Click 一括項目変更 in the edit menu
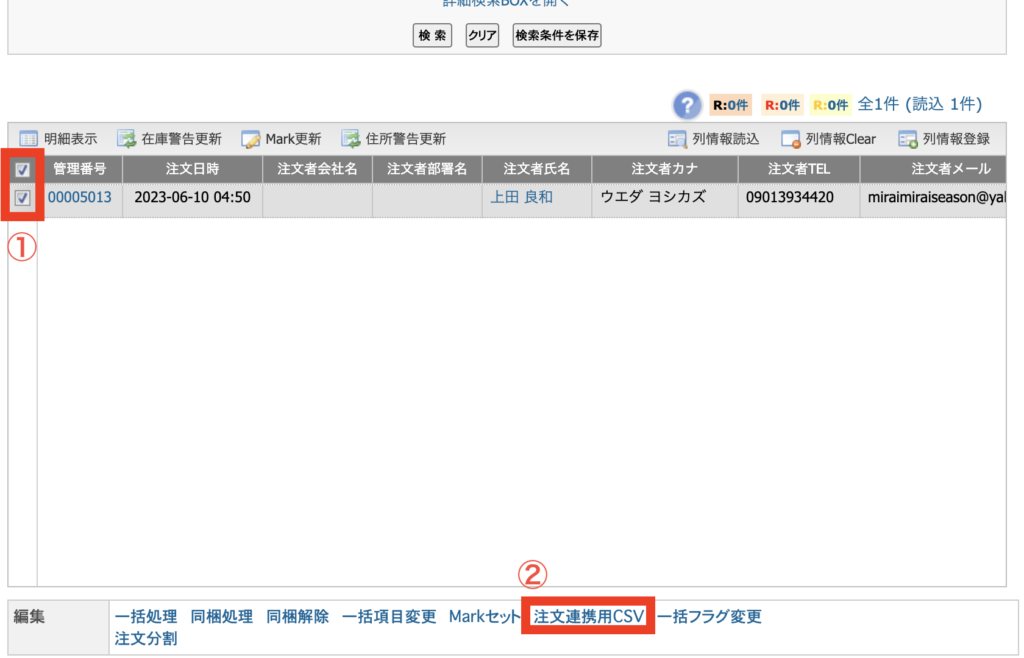This screenshot has height=658, width=1024. click(389, 616)
